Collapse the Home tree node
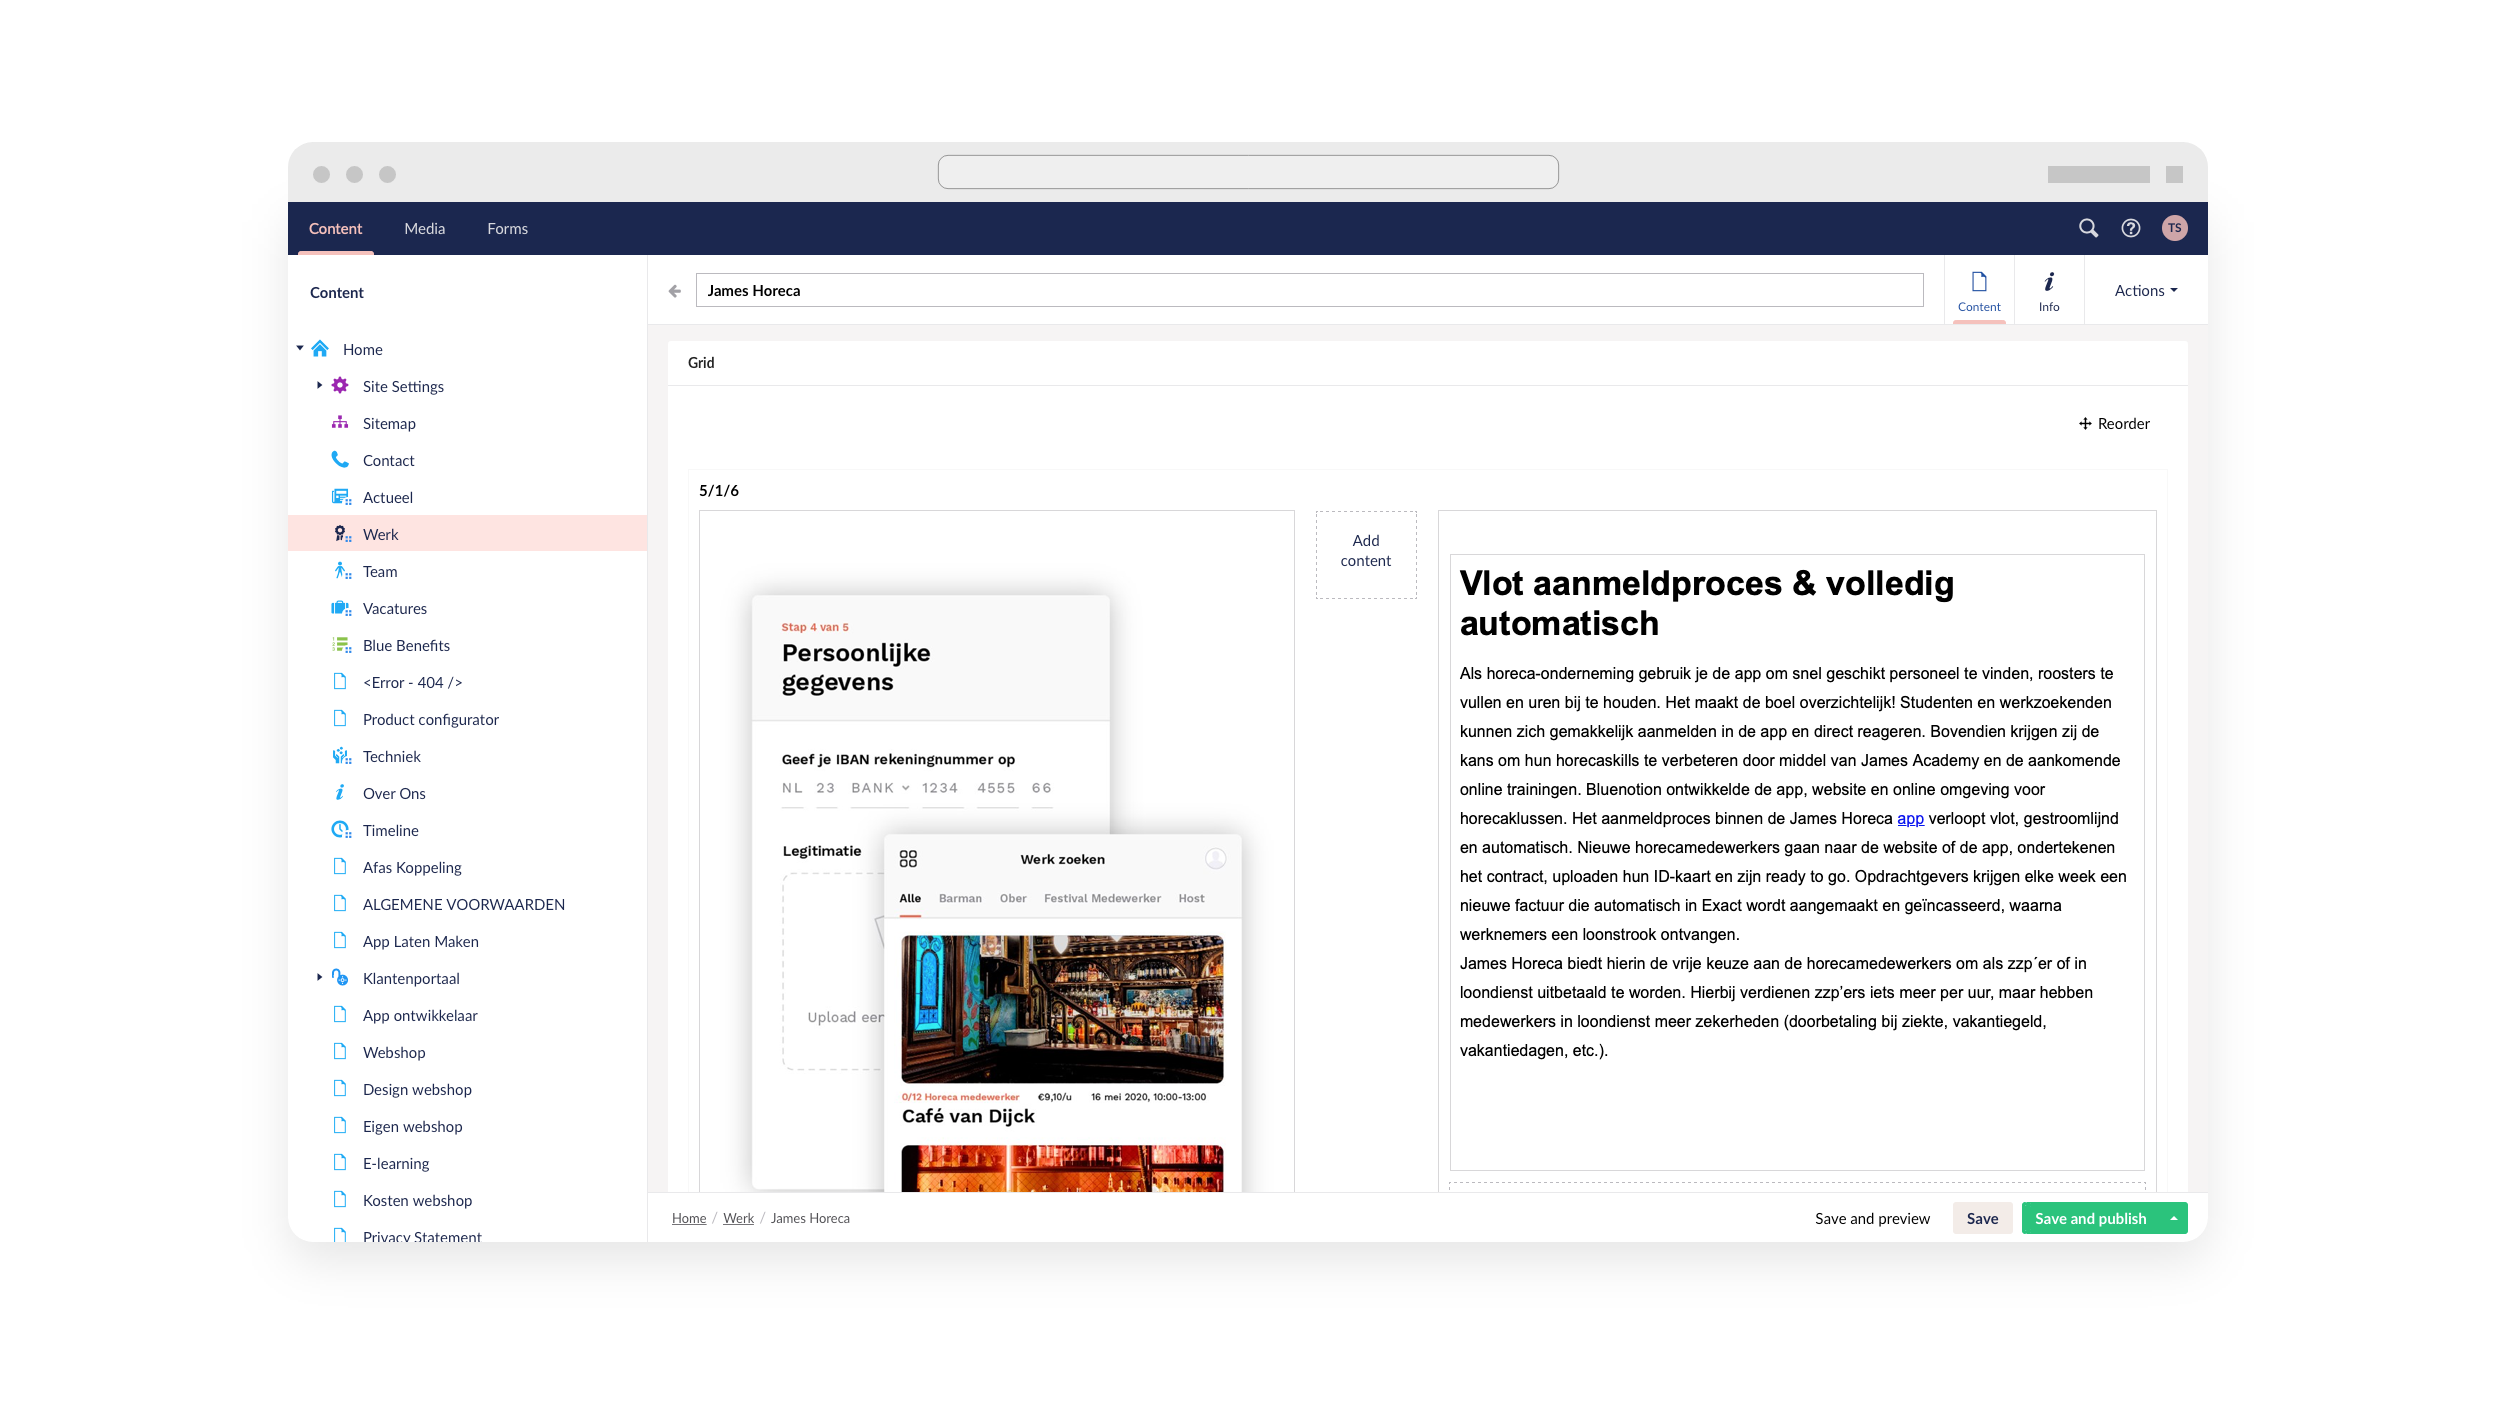This screenshot has width=2496, height=1404. click(x=300, y=349)
